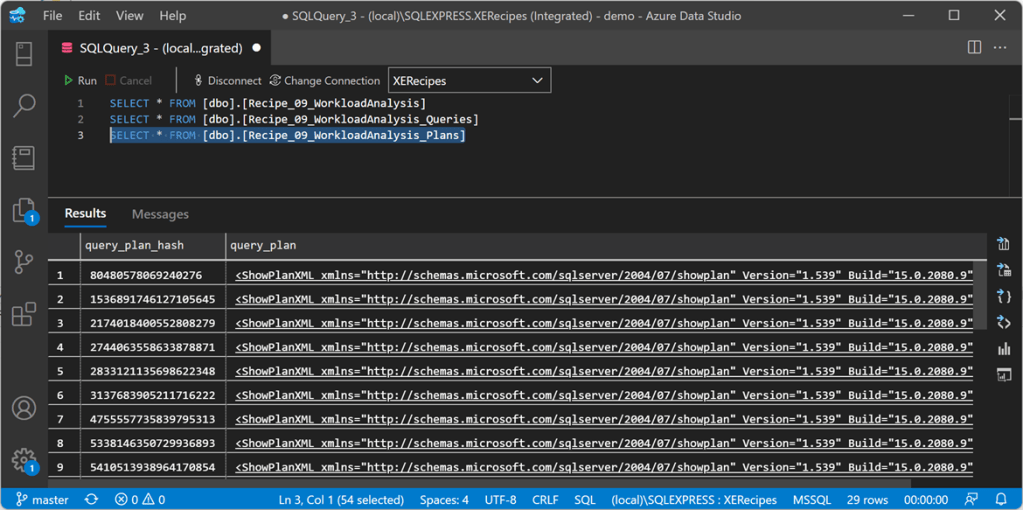Show results as Chart icon
The width and height of the screenshot is (1023, 510).
(1003, 348)
